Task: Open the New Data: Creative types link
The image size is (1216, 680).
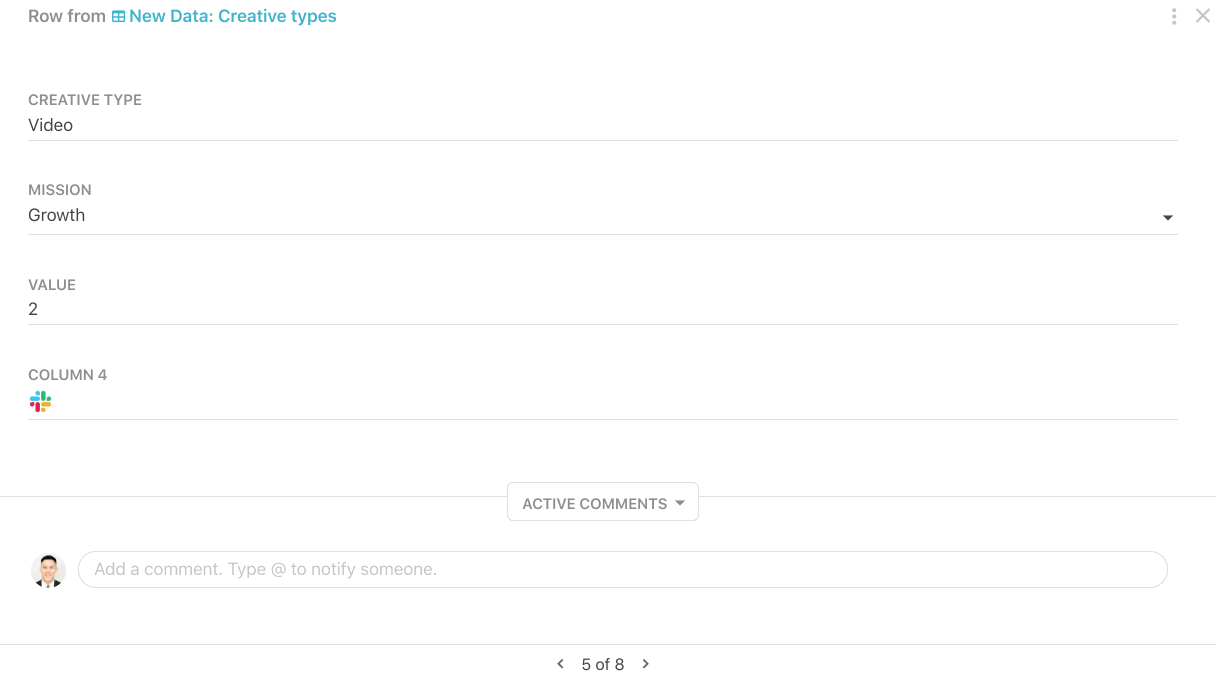Action: coord(232,17)
